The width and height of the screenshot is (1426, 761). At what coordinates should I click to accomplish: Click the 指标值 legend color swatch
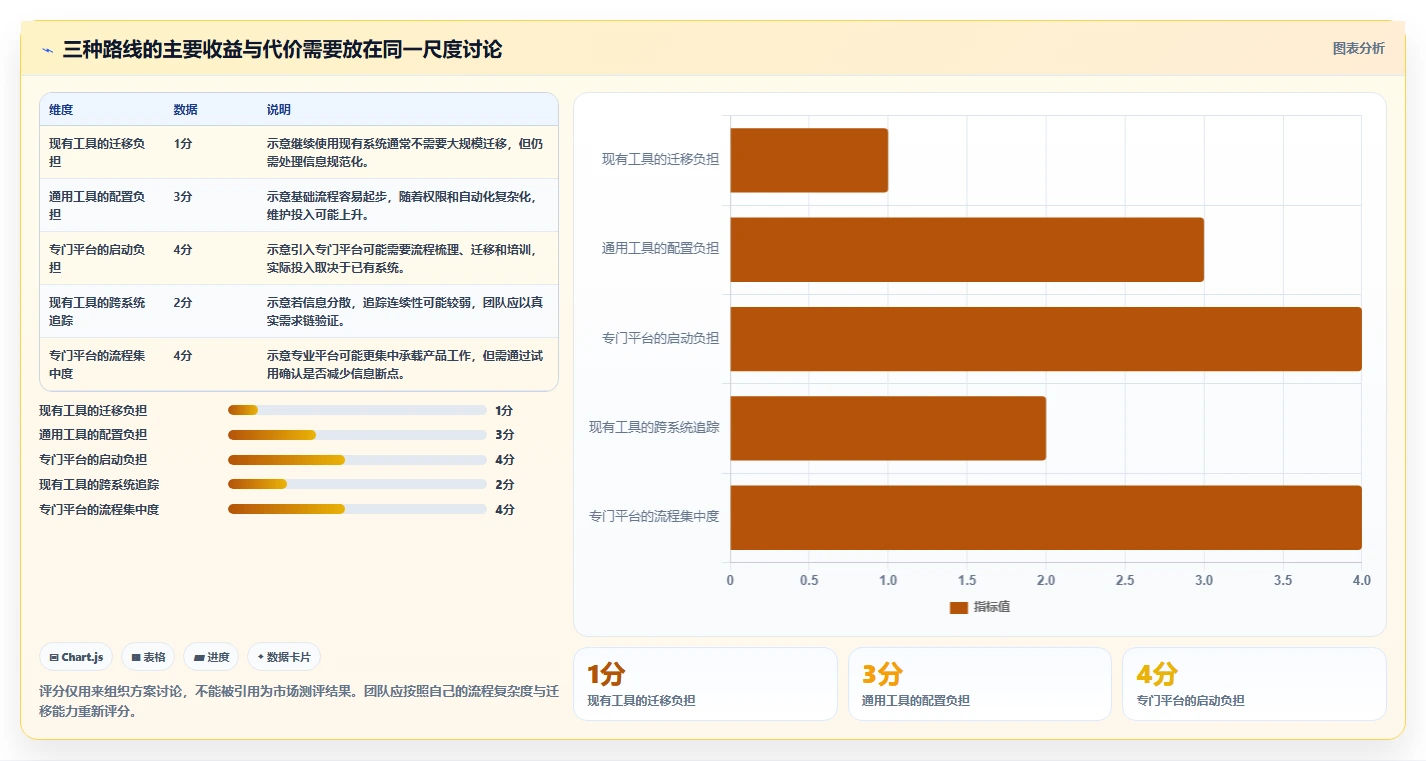tap(959, 607)
